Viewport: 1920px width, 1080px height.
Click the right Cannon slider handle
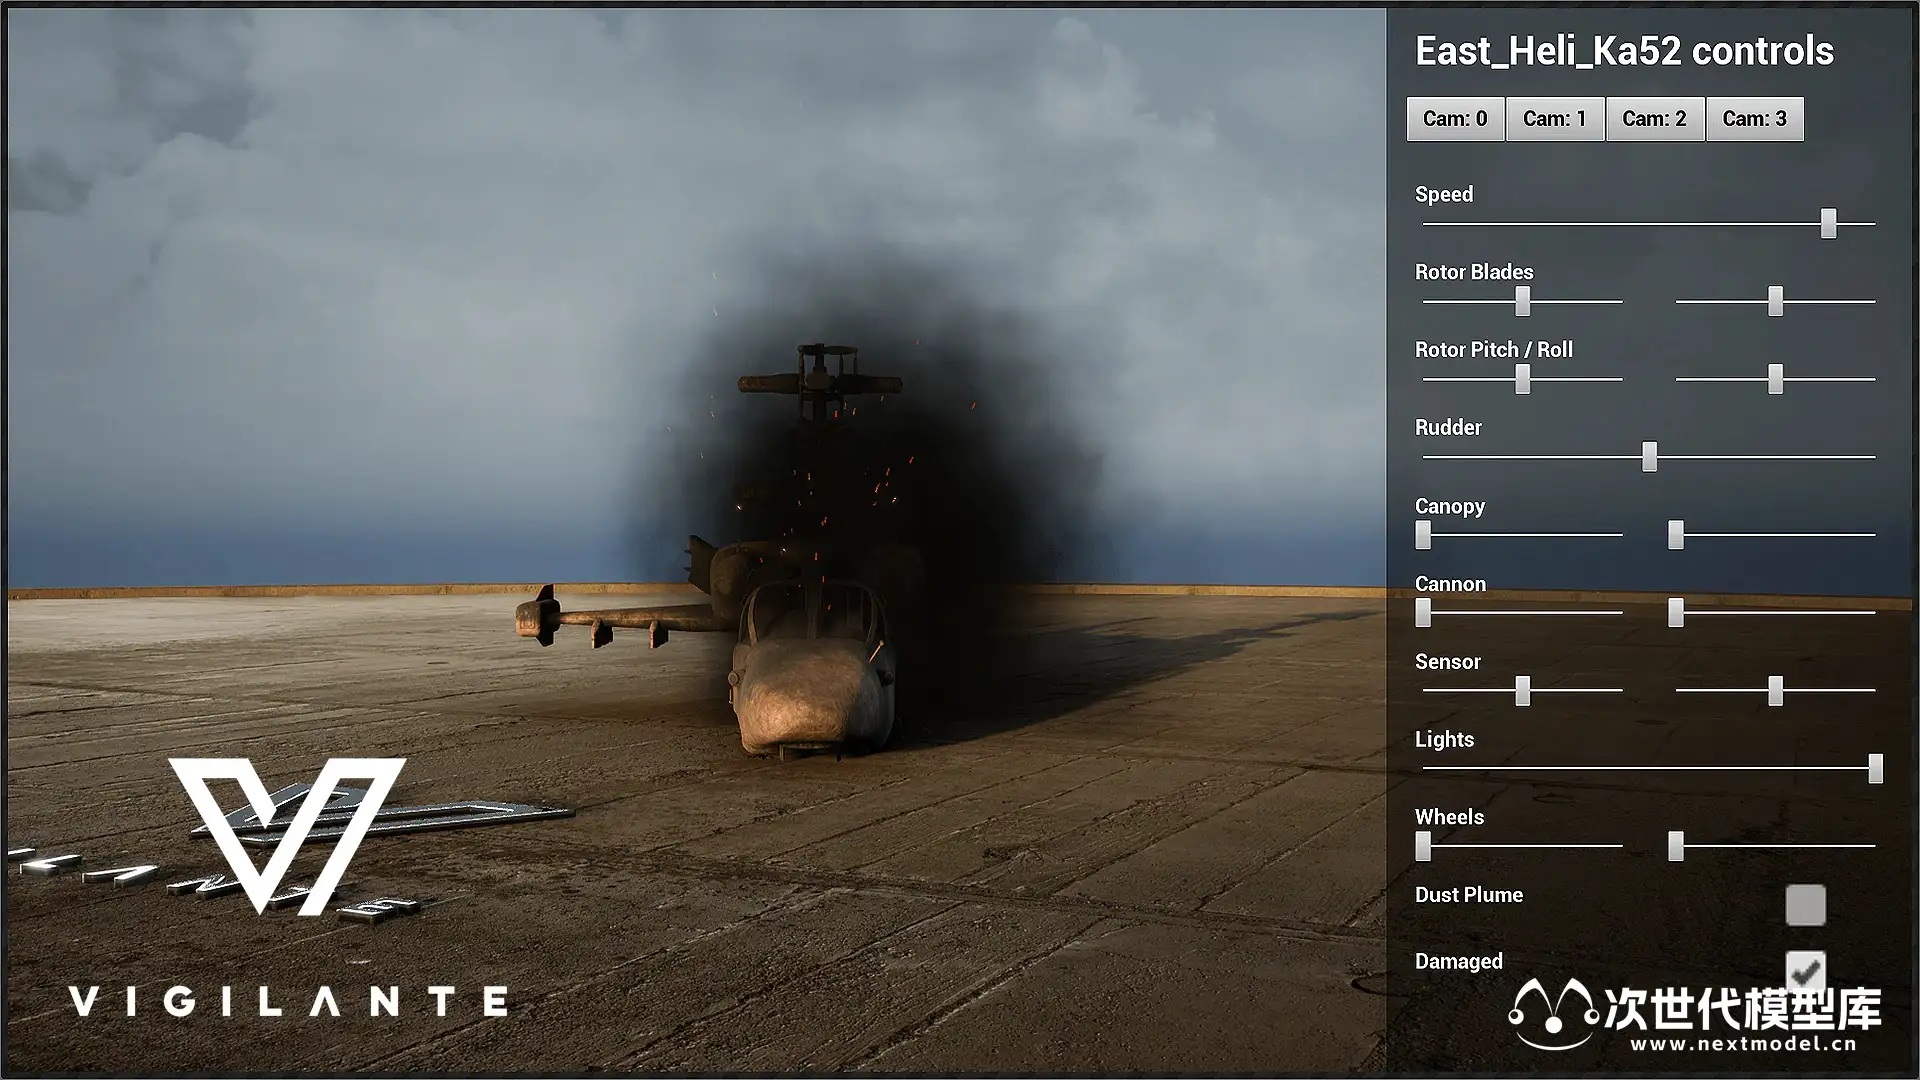(1676, 612)
